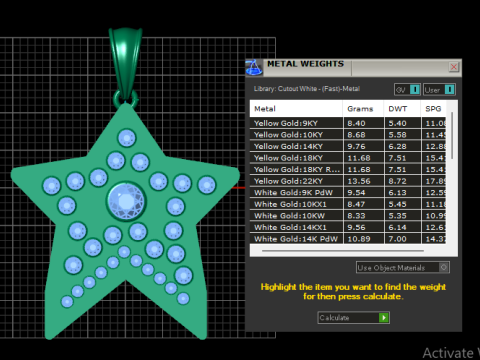Select the White Gold:9K PdW row
480x360 pixels.
[x=348, y=192]
